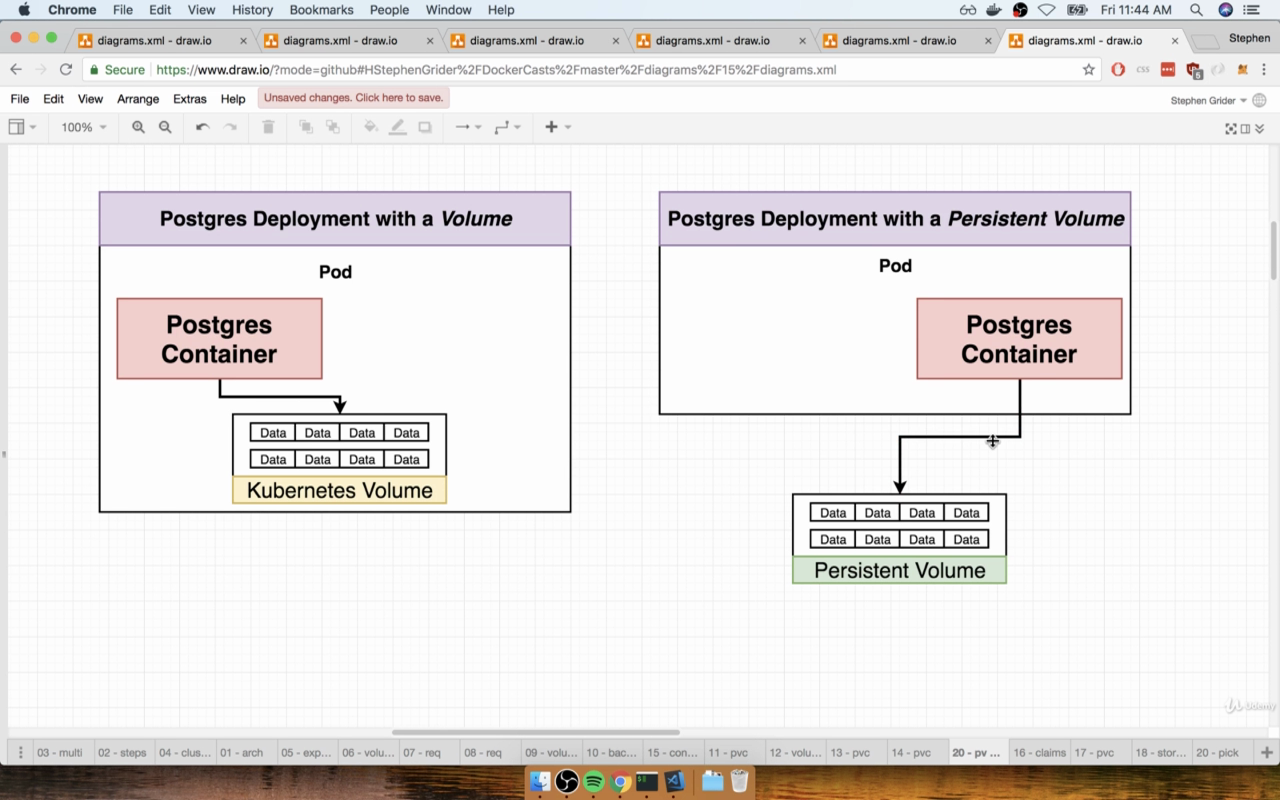Open the Stephen Grider account dropdown
Screen dimensions: 1280x800
click(x=1209, y=100)
